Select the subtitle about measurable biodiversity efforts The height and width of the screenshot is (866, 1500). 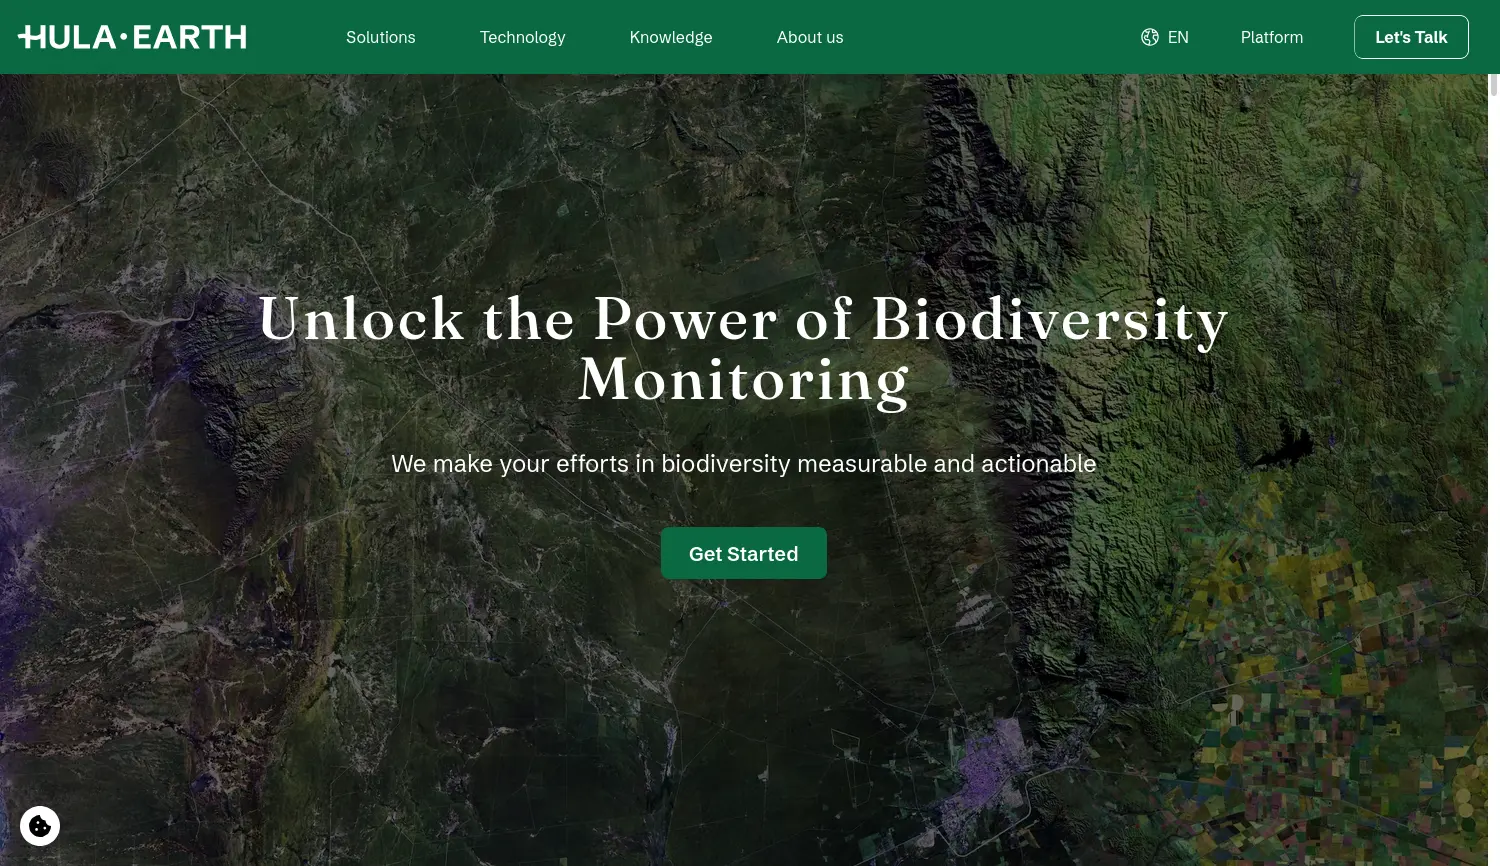(743, 464)
